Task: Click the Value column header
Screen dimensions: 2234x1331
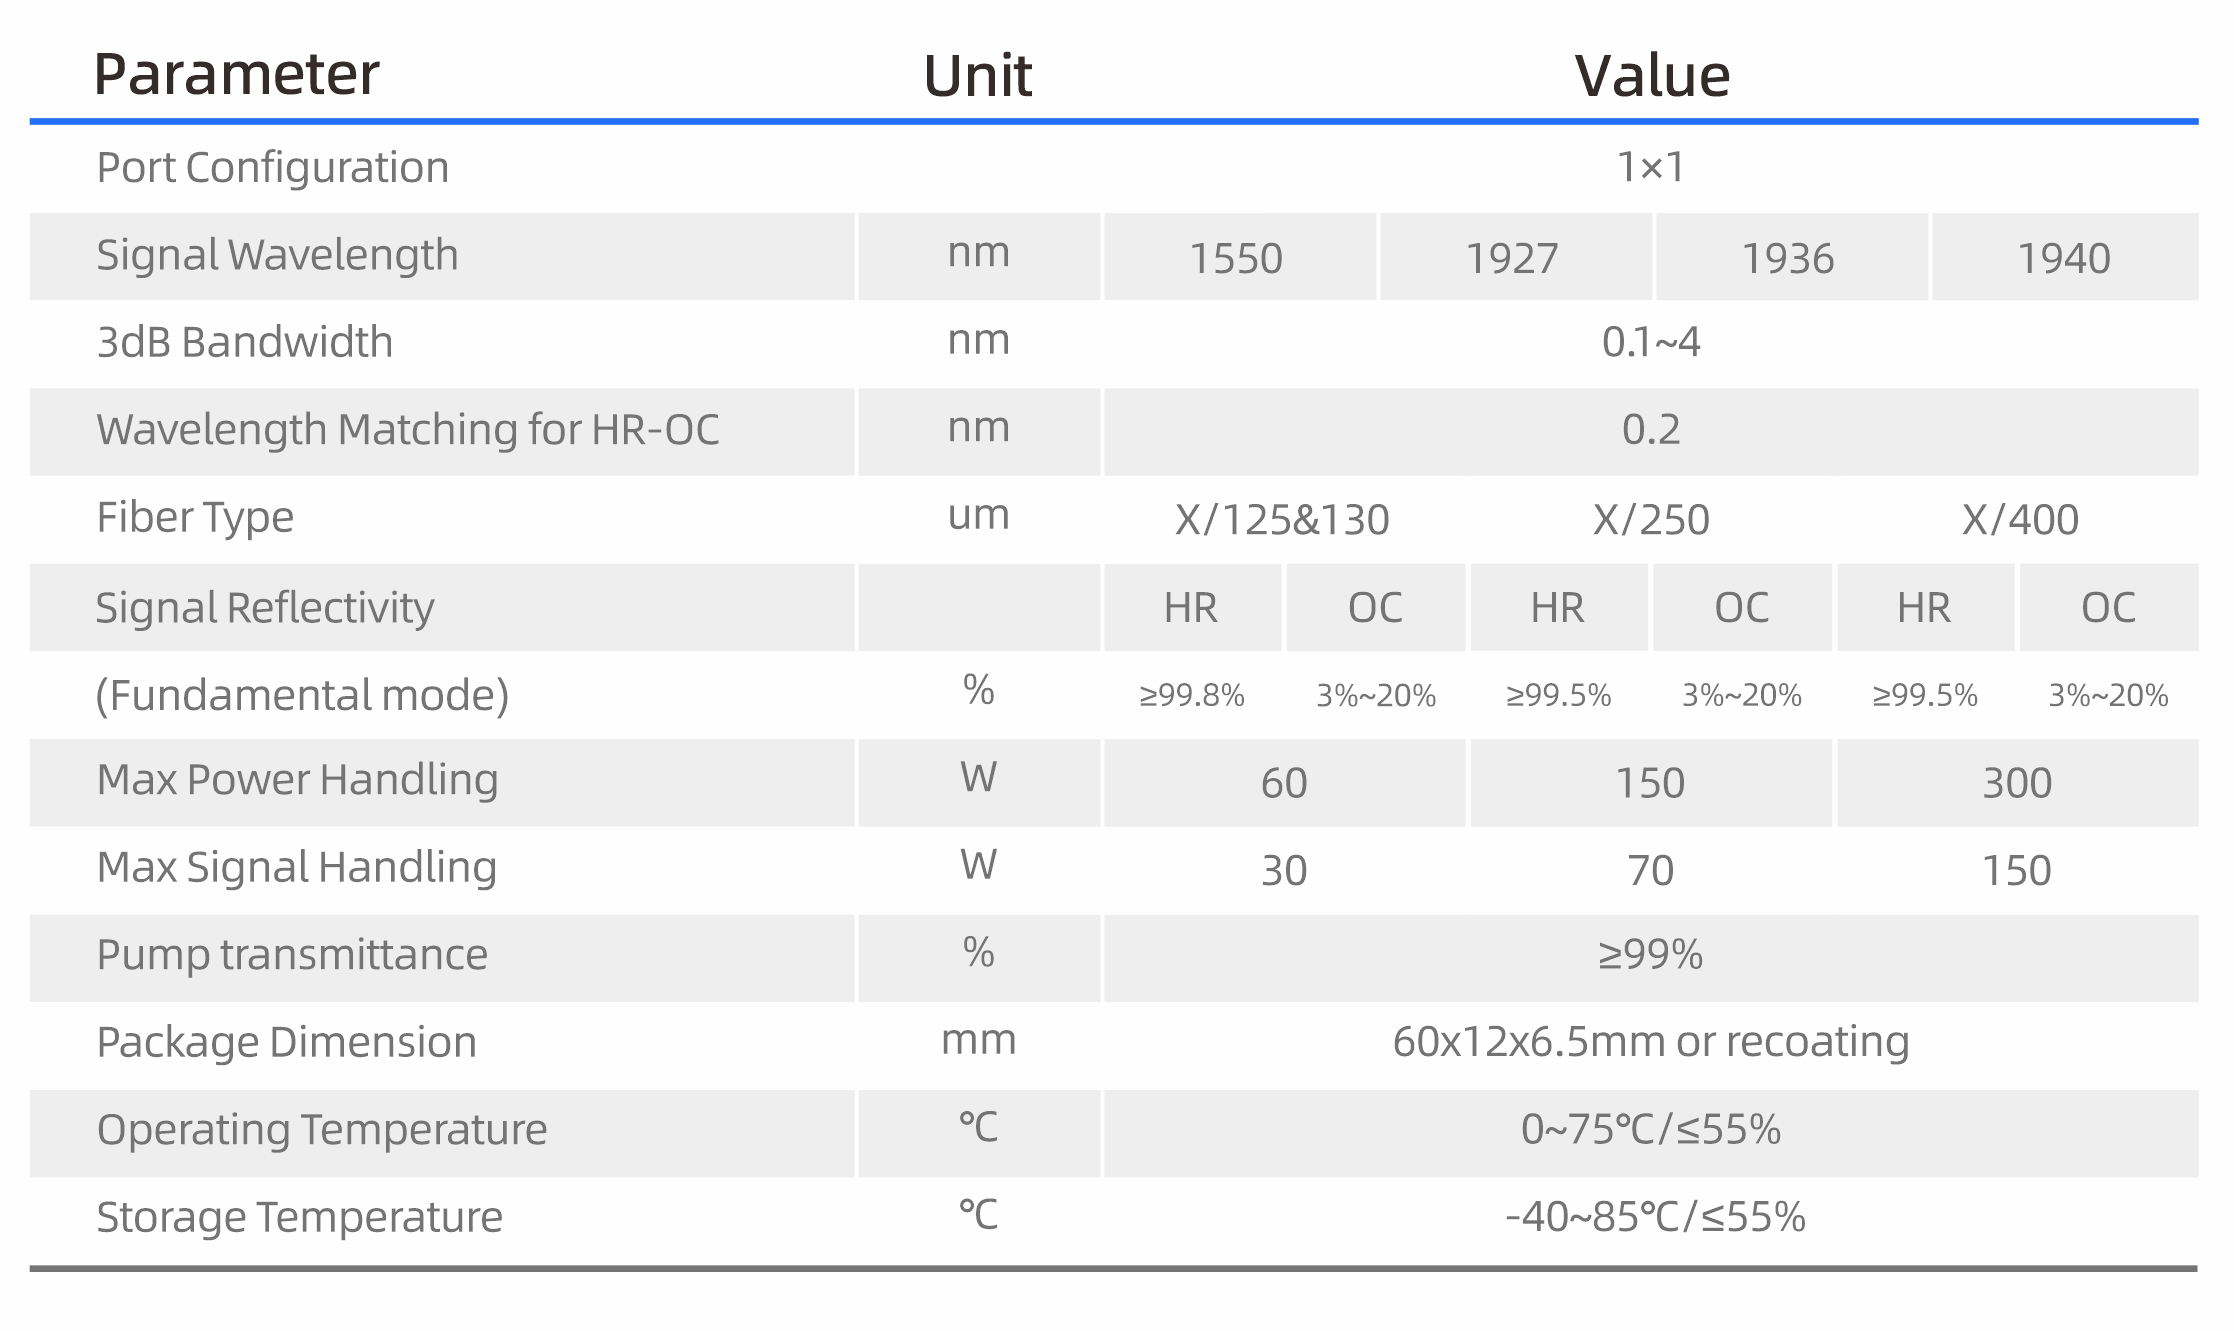Action: pyautogui.click(x=1652, y=76)
